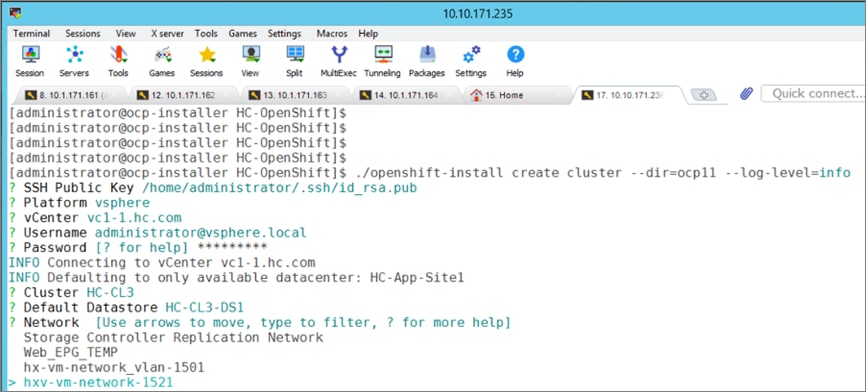Click the MobaXterm title bar app icon
The image size is (866, 392).
(x=15, y=12)
